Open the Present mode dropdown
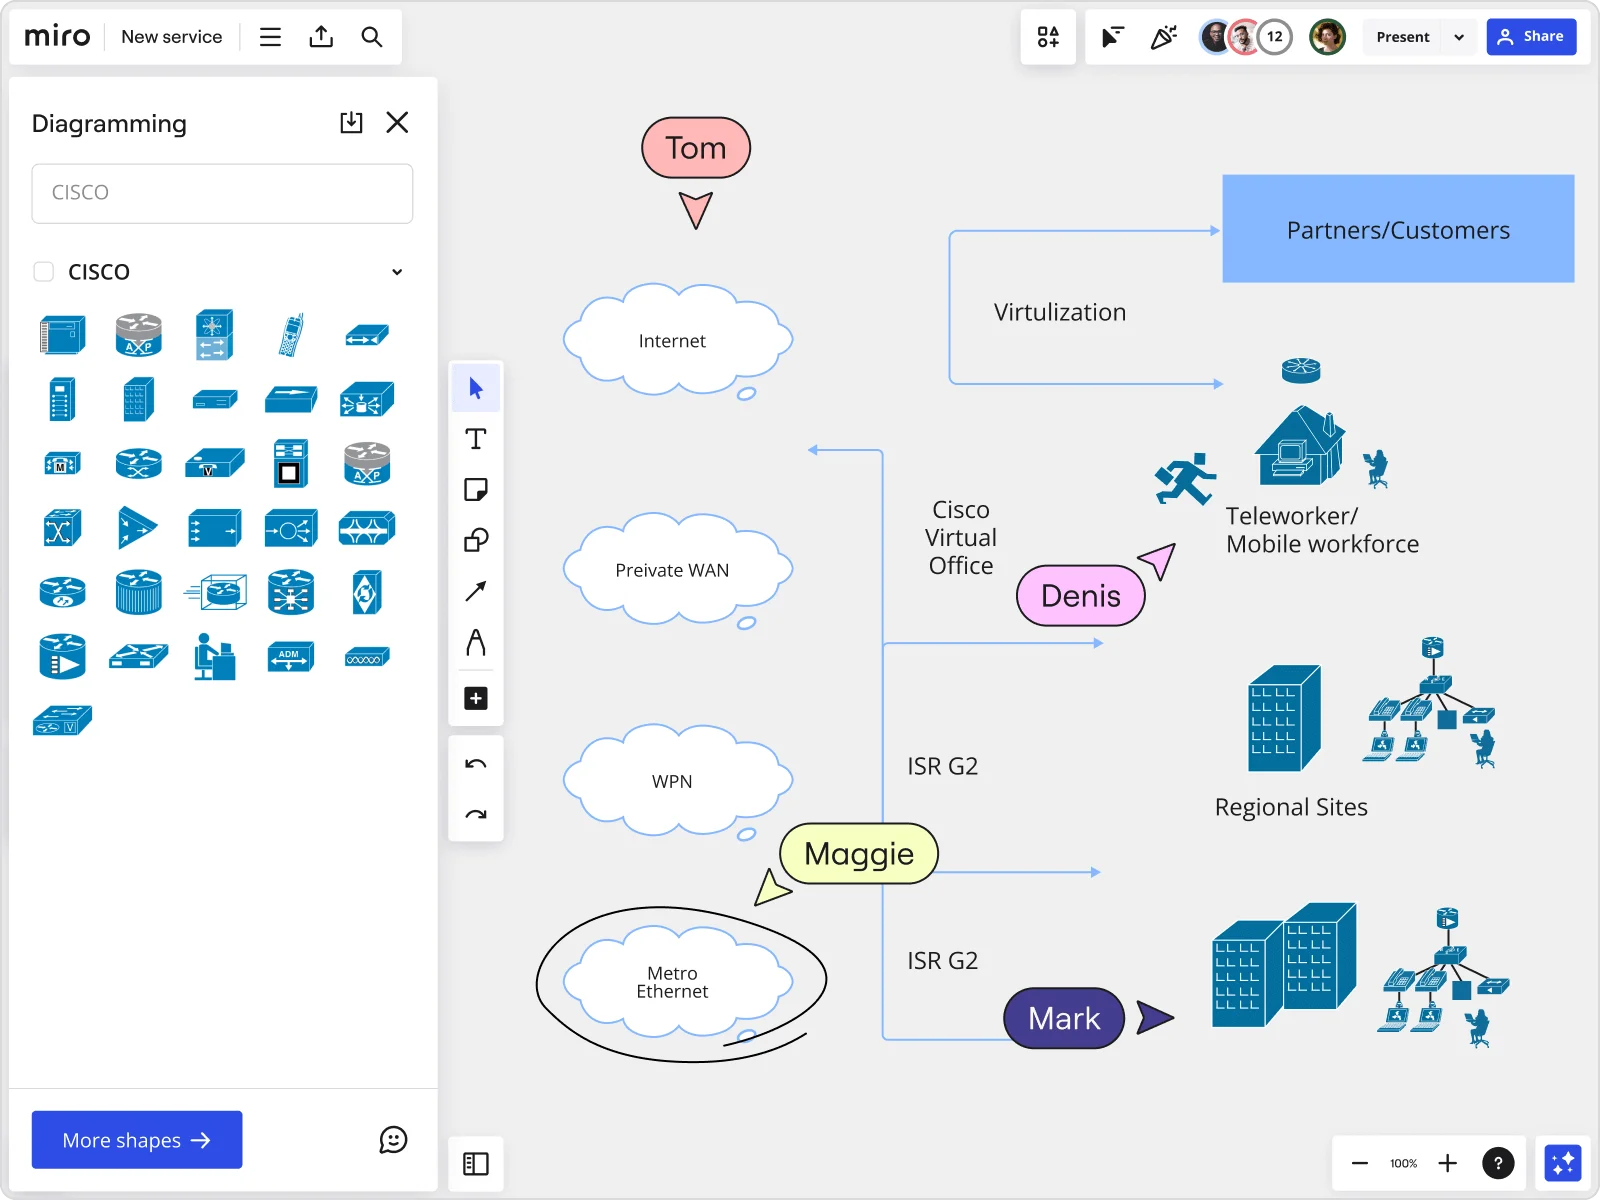 pyautogui.click(x=1459, y=36)
